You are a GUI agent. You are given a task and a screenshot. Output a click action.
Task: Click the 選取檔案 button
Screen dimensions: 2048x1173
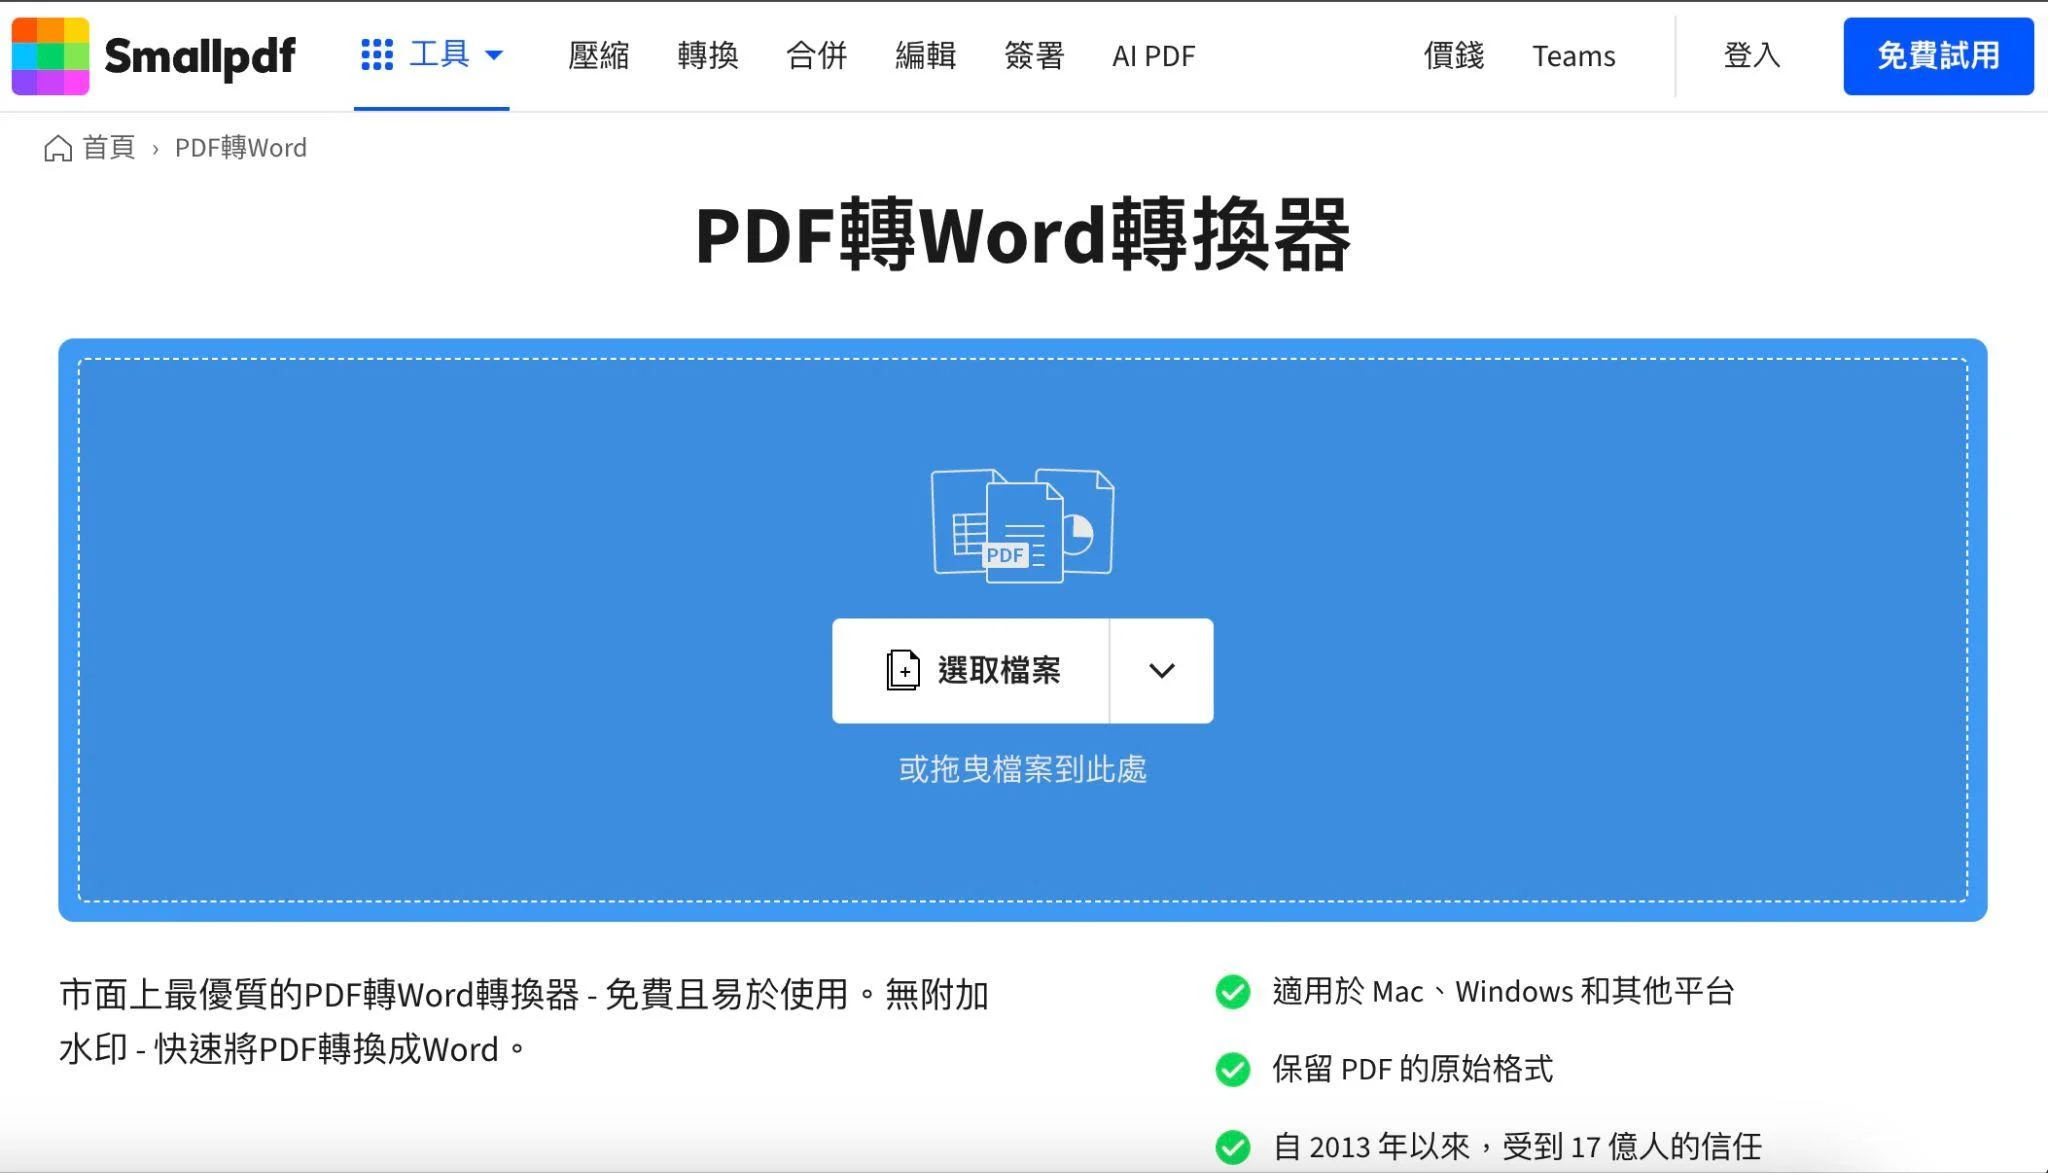(970, 670)
